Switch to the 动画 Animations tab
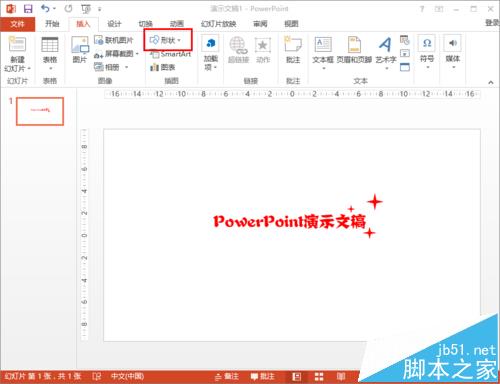Screen dimensions: 500x384 177,24
